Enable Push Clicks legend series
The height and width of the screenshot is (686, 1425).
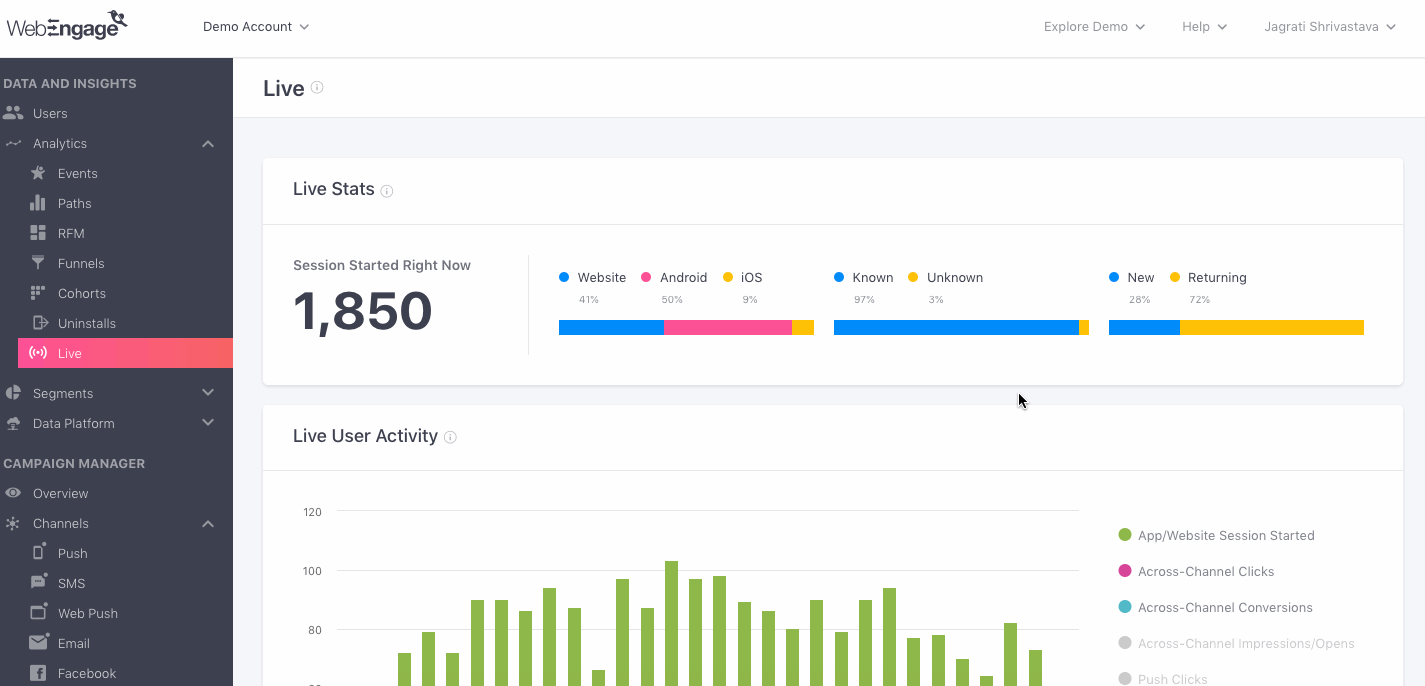[x=1163, y=679]
